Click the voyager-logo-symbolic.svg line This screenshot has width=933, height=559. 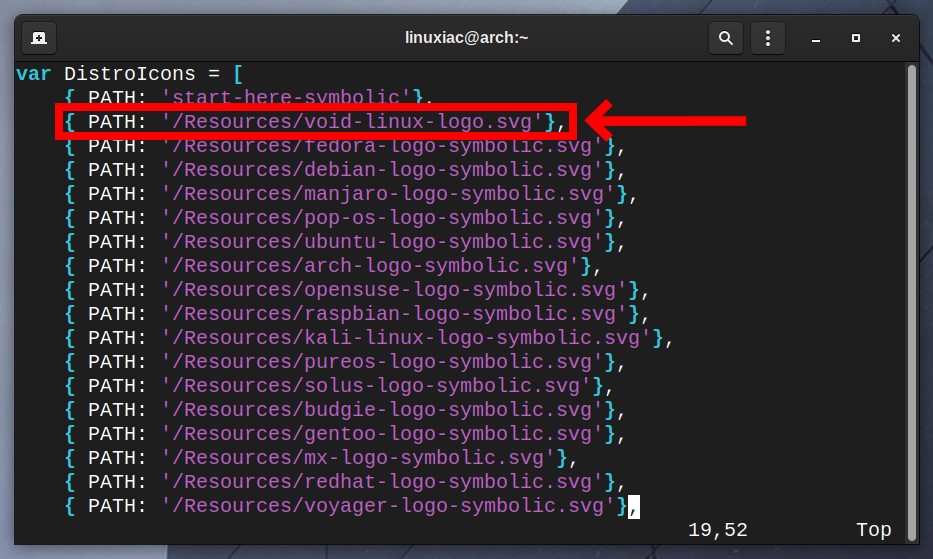352,506
